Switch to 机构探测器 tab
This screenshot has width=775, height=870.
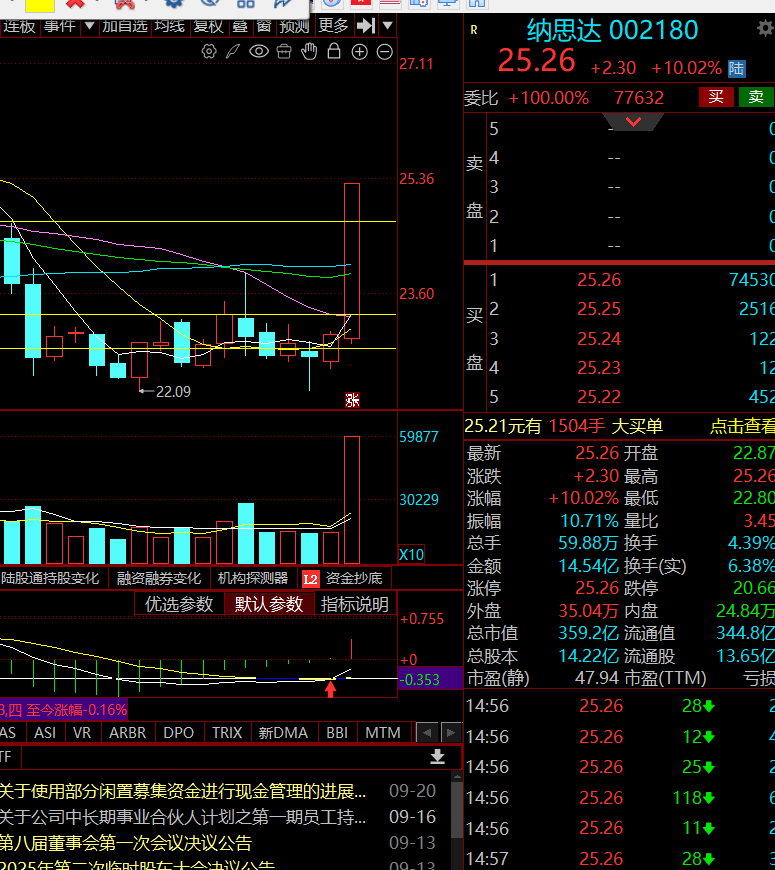coord(253,579)
